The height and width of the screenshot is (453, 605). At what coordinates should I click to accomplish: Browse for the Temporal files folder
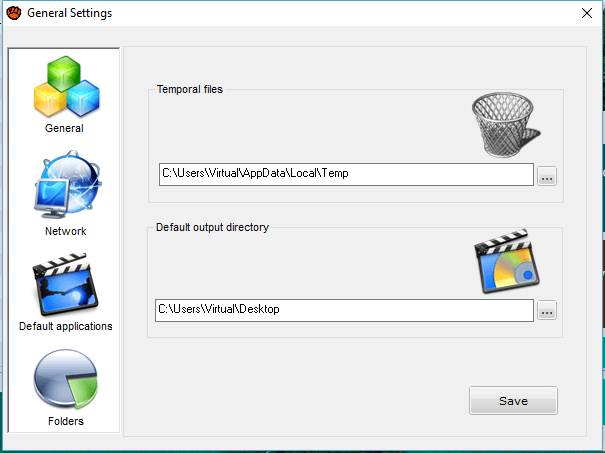(546, 176)
